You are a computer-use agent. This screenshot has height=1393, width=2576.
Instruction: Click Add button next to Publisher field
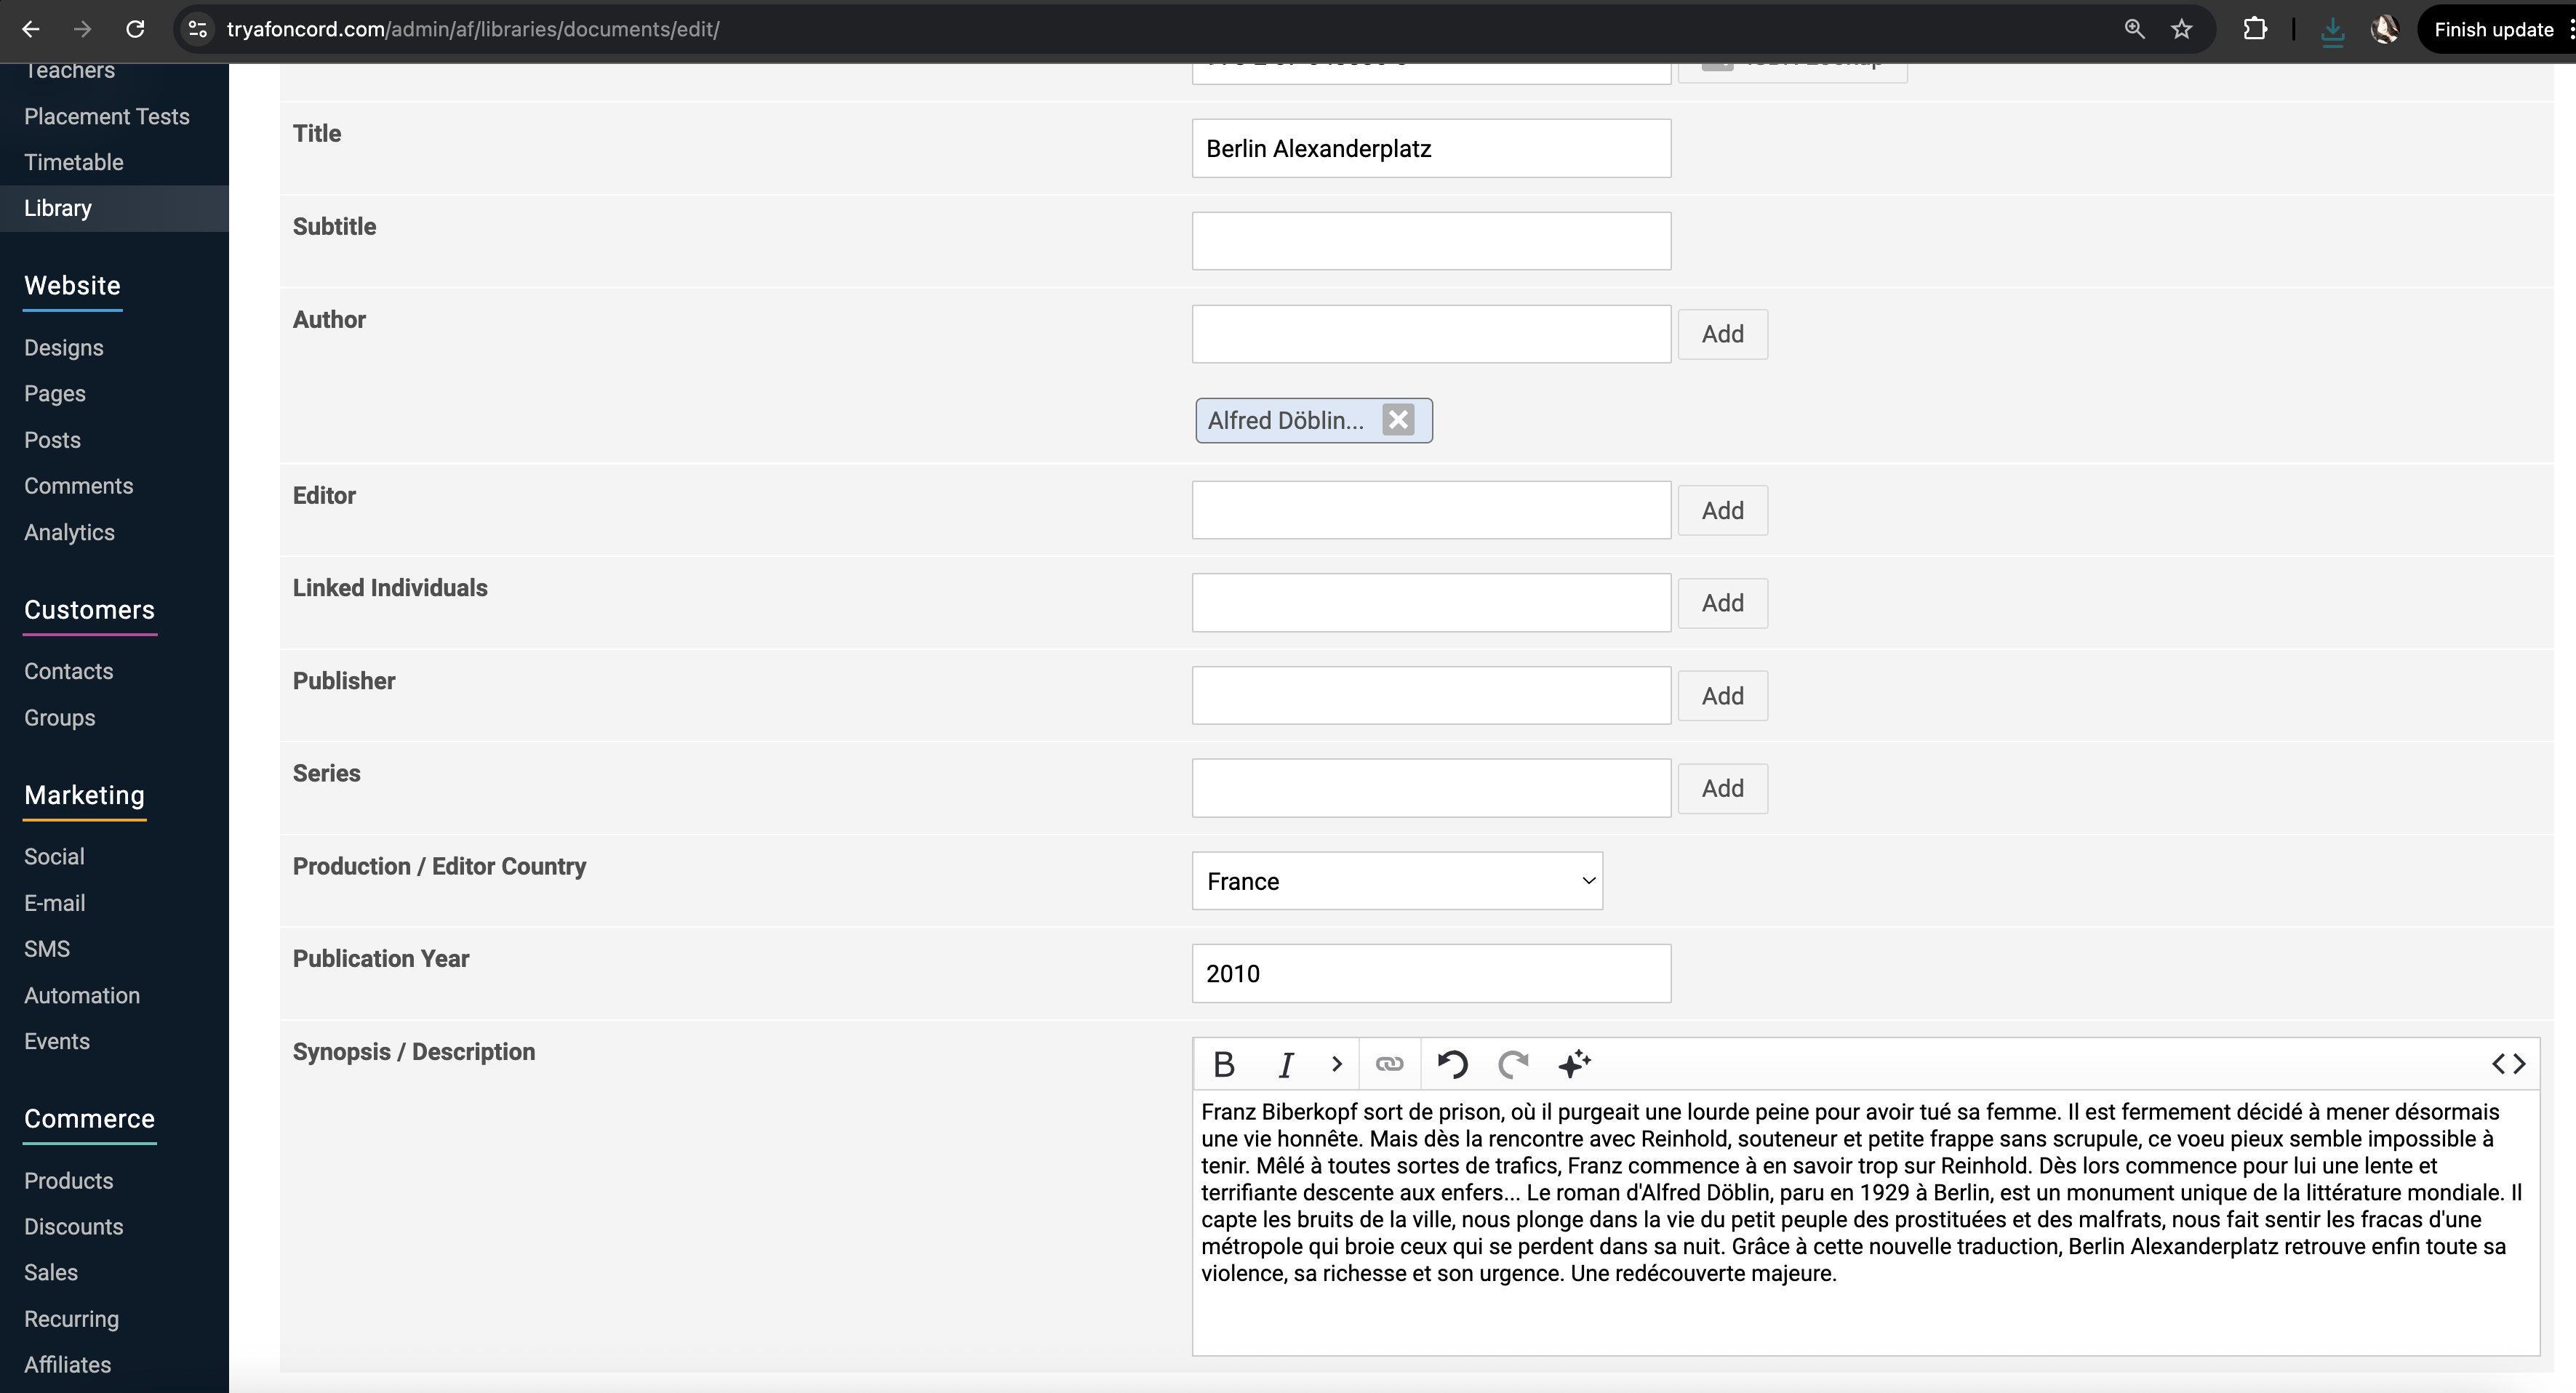tap(1722, 696)
